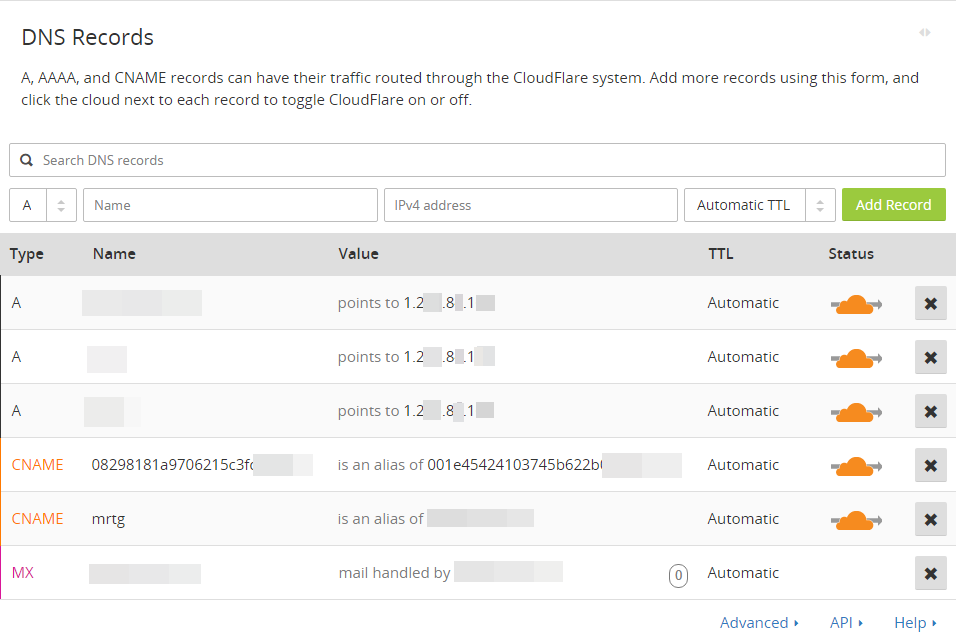Open the record type A dropdown
Image resolution: width=956 pixels, height=641 pixels.
43,205
